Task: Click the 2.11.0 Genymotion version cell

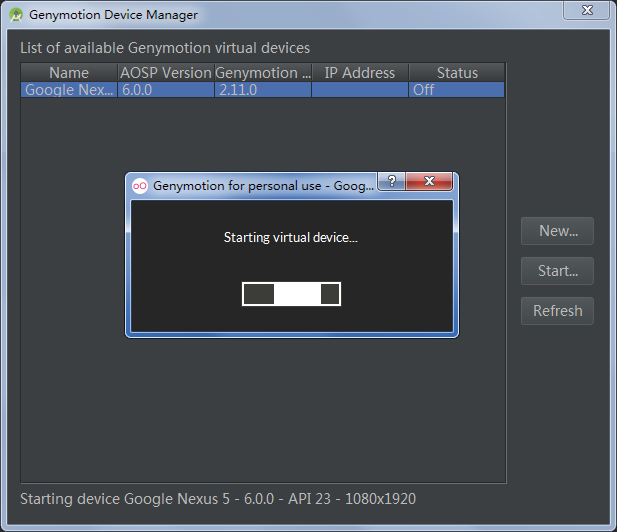Action: coord(263,90)
